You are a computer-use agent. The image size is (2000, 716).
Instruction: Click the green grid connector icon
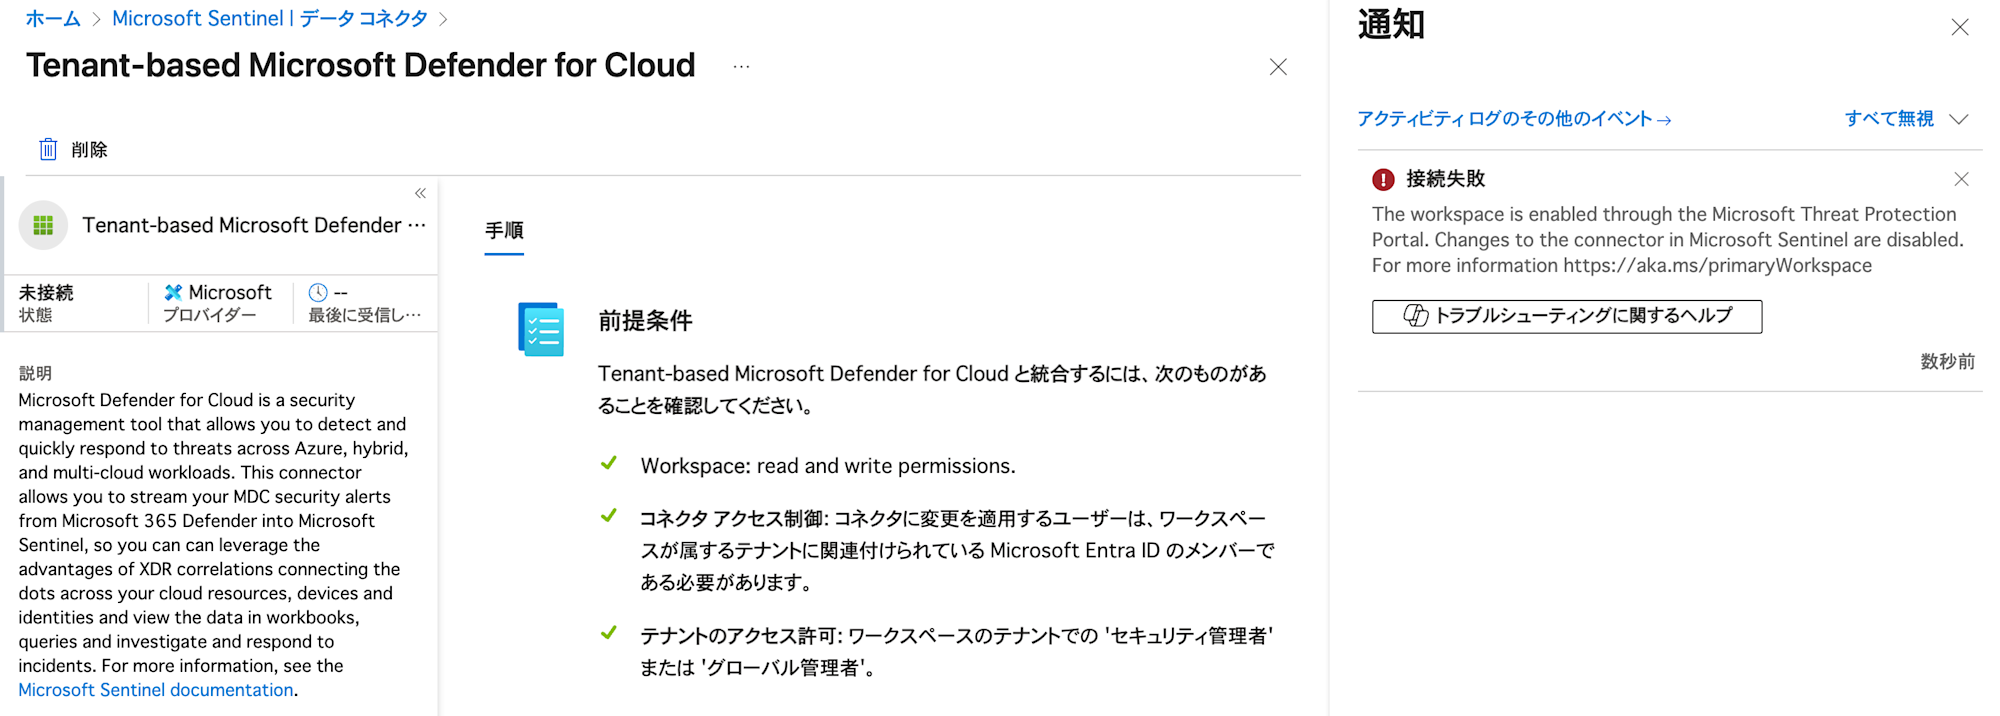(43, 225)
